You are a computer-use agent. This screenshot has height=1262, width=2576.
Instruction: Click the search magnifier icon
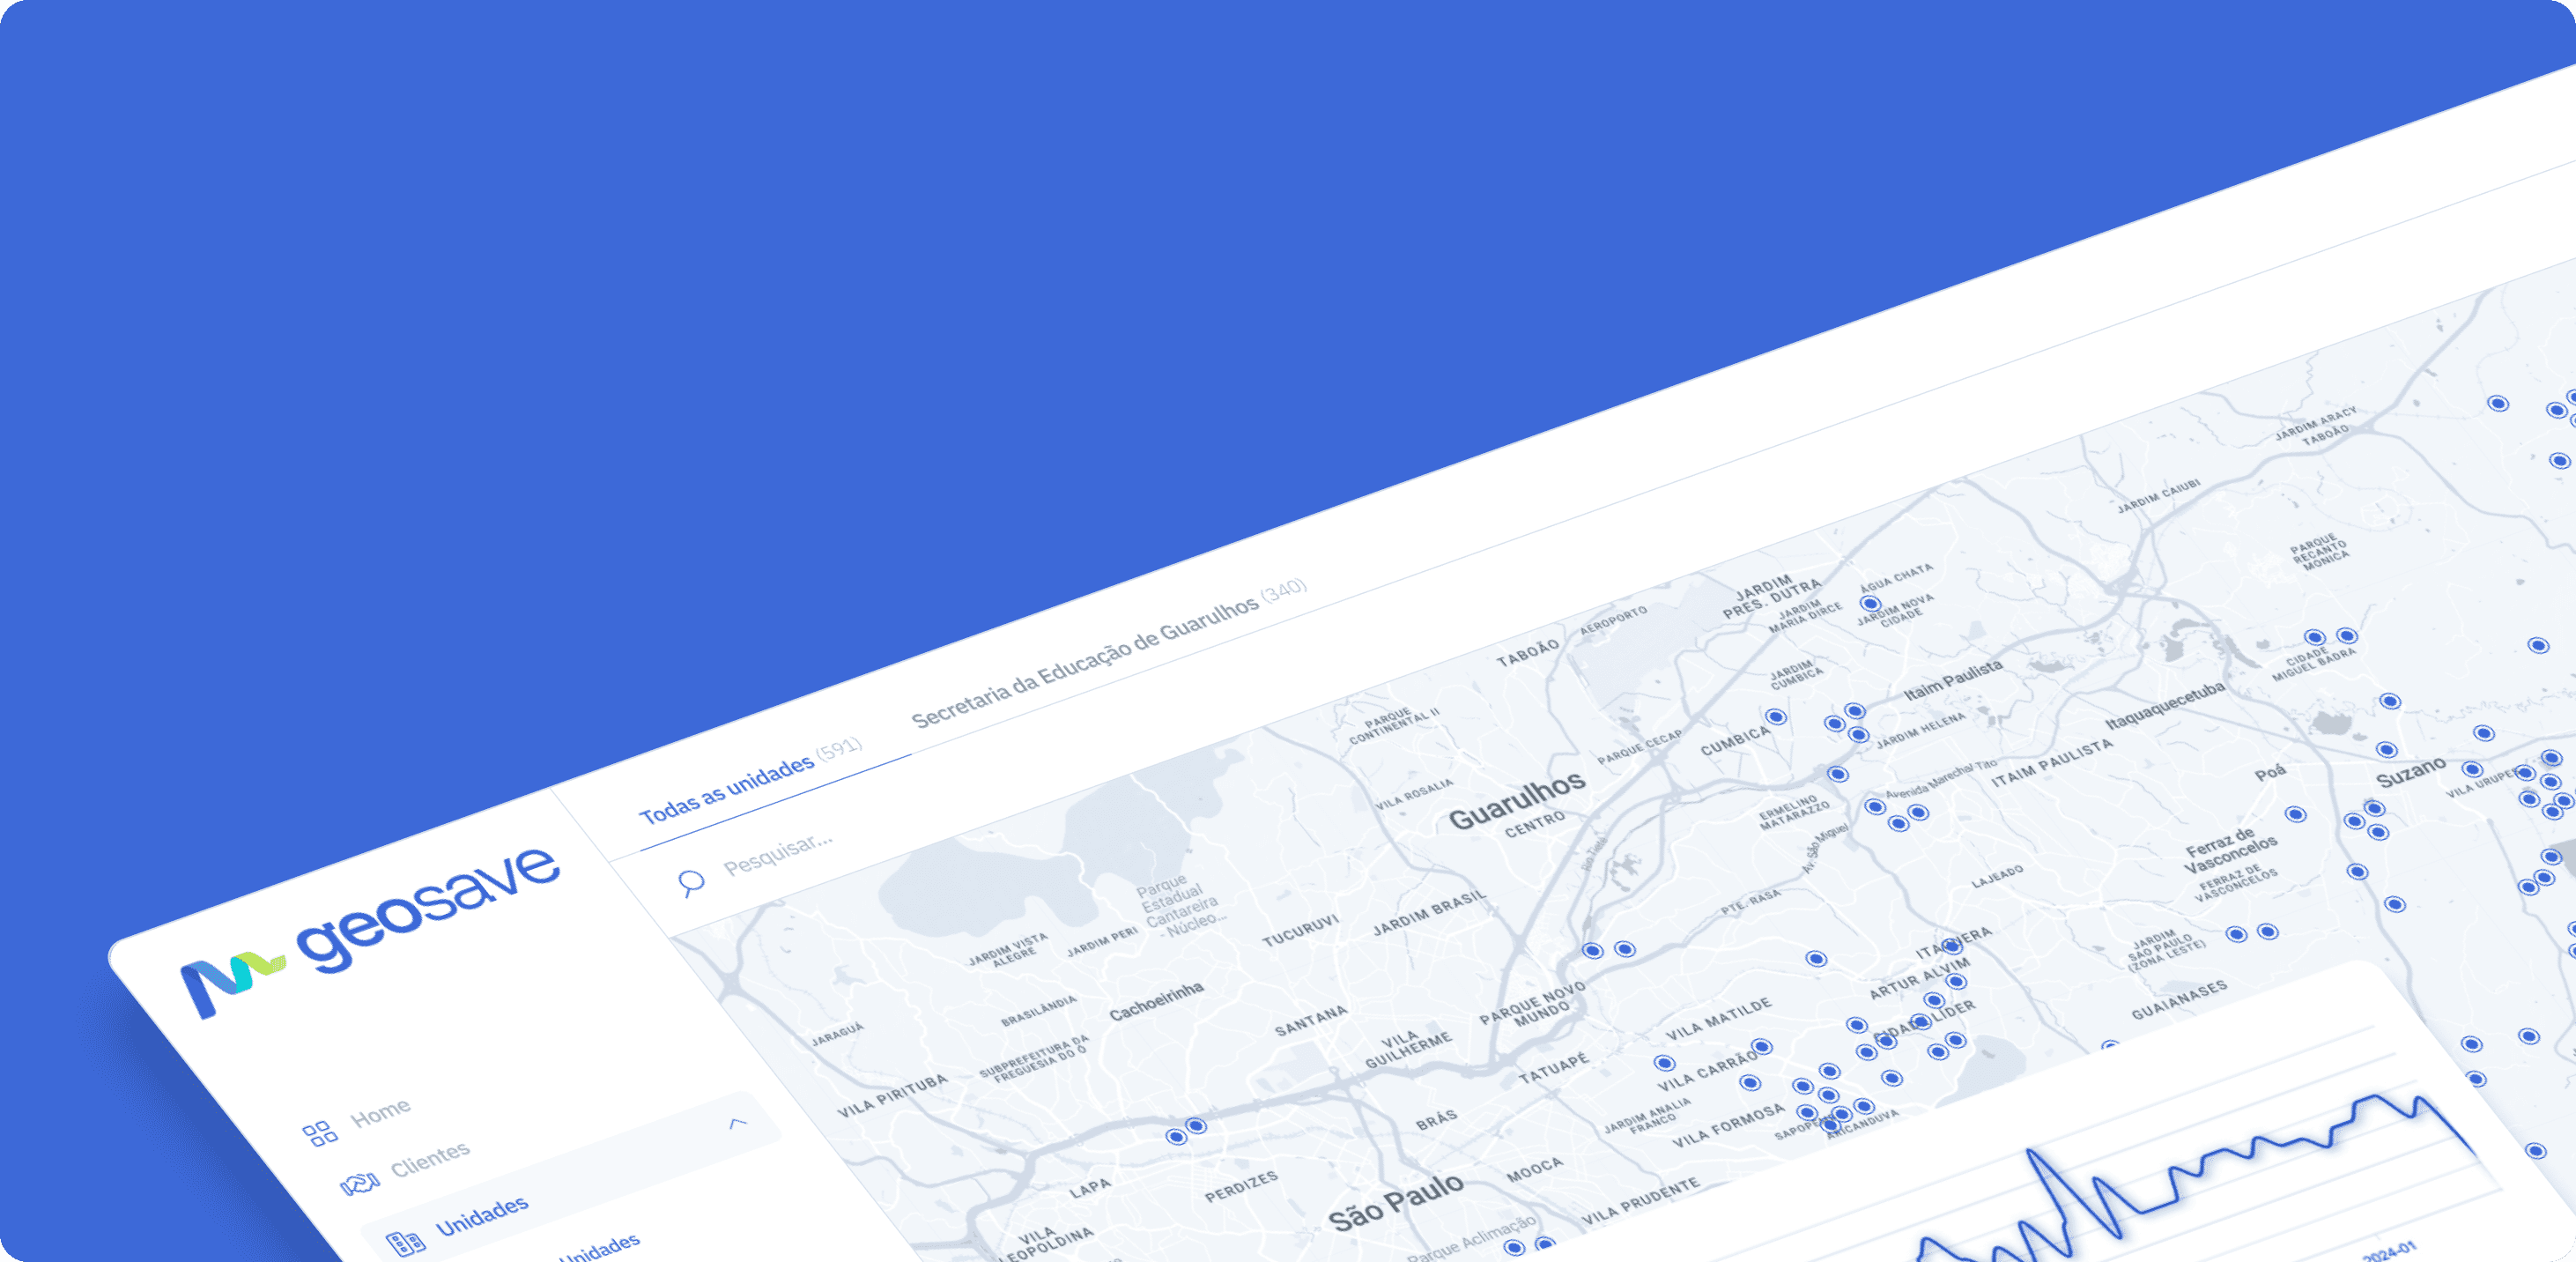(x=691, y=882)
